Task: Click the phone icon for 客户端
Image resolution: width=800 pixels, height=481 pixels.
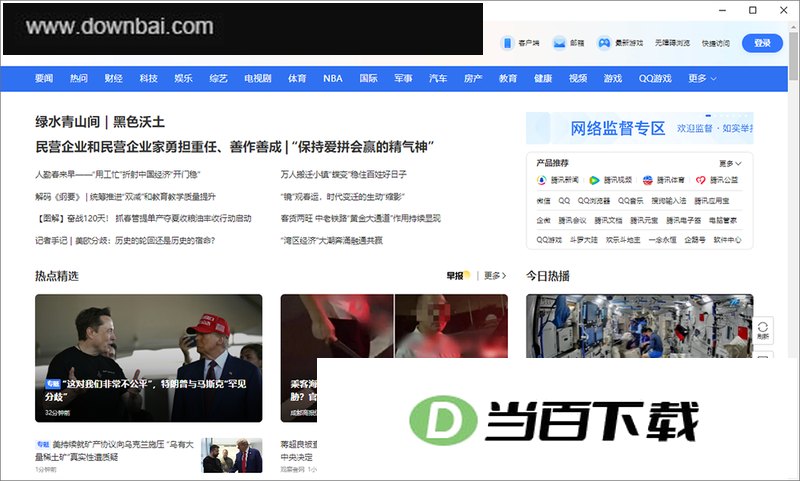Action: (x=507, y=43)
